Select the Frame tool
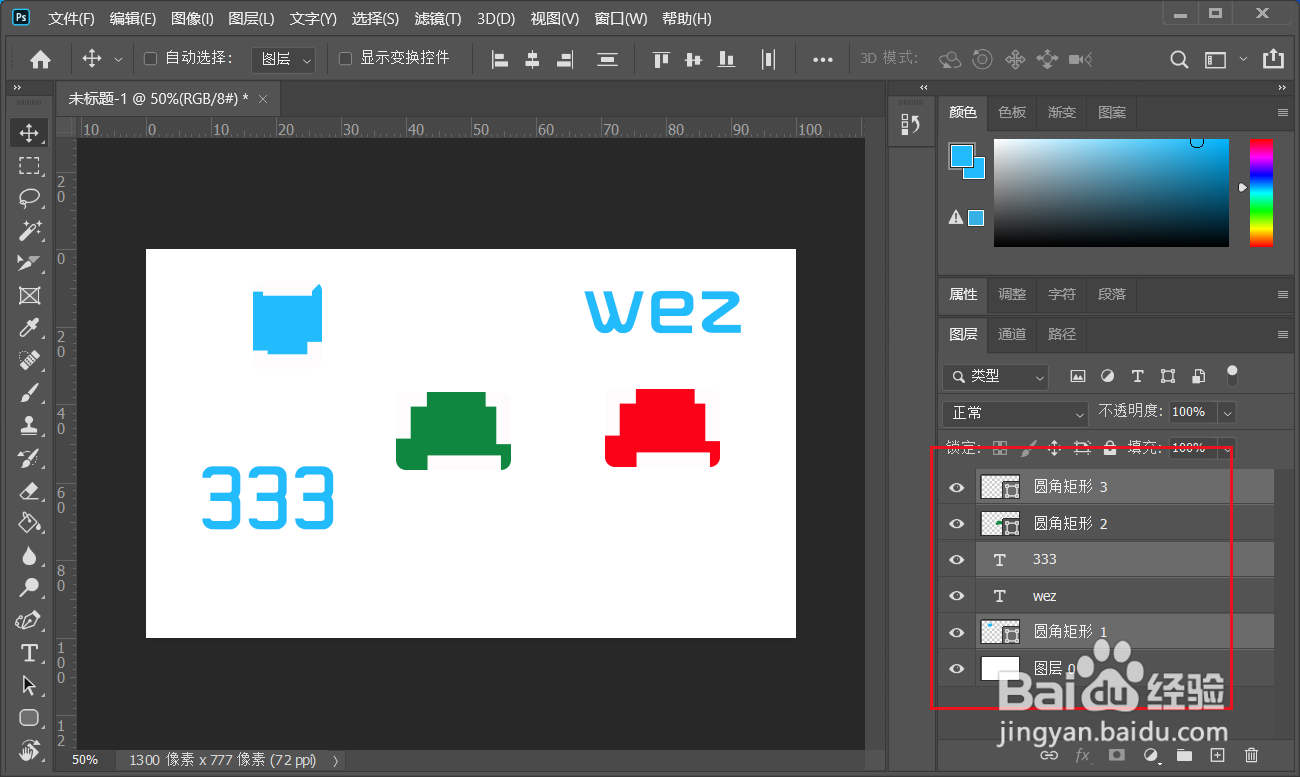Image resolution: width=1300 pixels, height=777 pixels. (x=29, y=295)
